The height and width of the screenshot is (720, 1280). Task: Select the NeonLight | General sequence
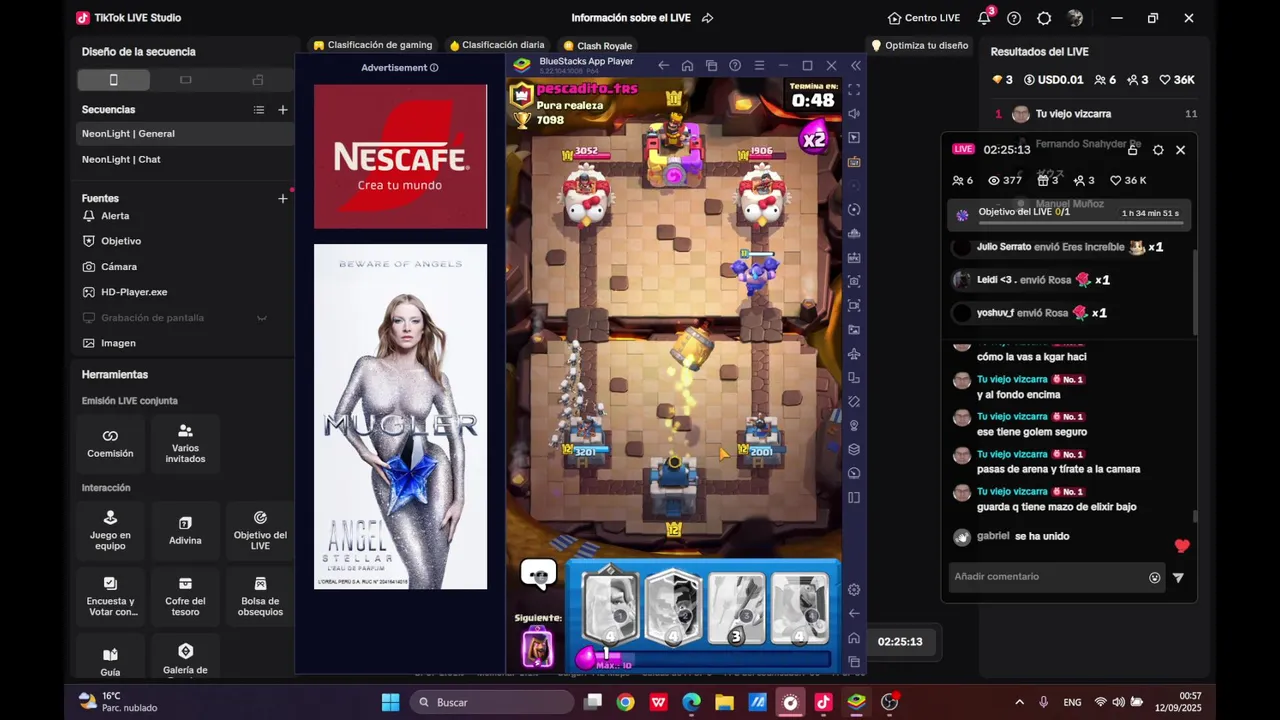pos(185,134)
